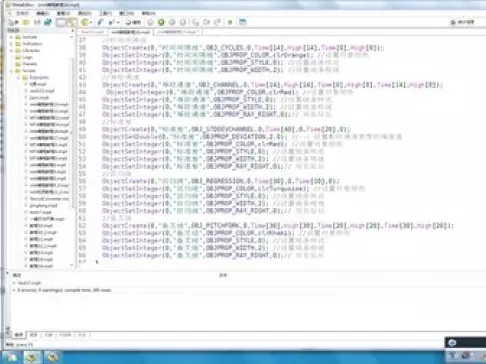
Task: Start debugging with the green play icon
Action: click(x=161, y=22)
